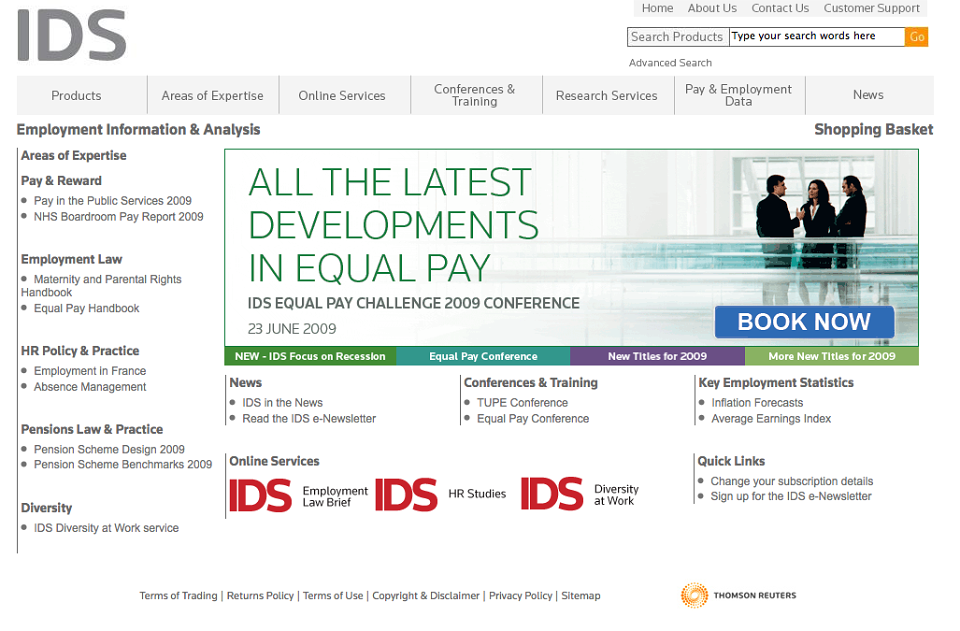
Task: Open the Inflation Forecasts link
Action: [757, 403]
